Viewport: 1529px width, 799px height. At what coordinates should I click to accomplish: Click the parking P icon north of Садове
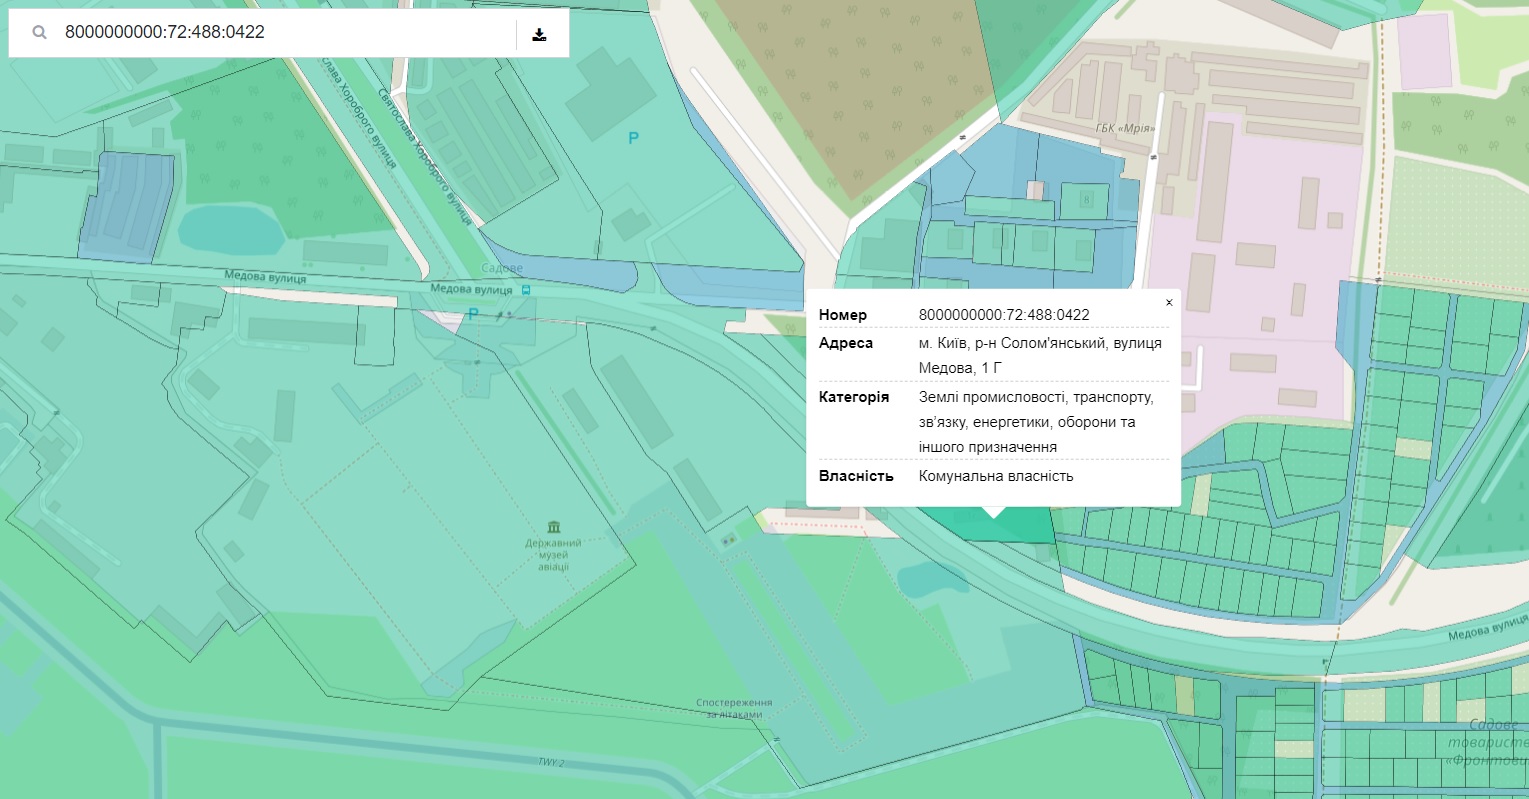tap(633, 139)
